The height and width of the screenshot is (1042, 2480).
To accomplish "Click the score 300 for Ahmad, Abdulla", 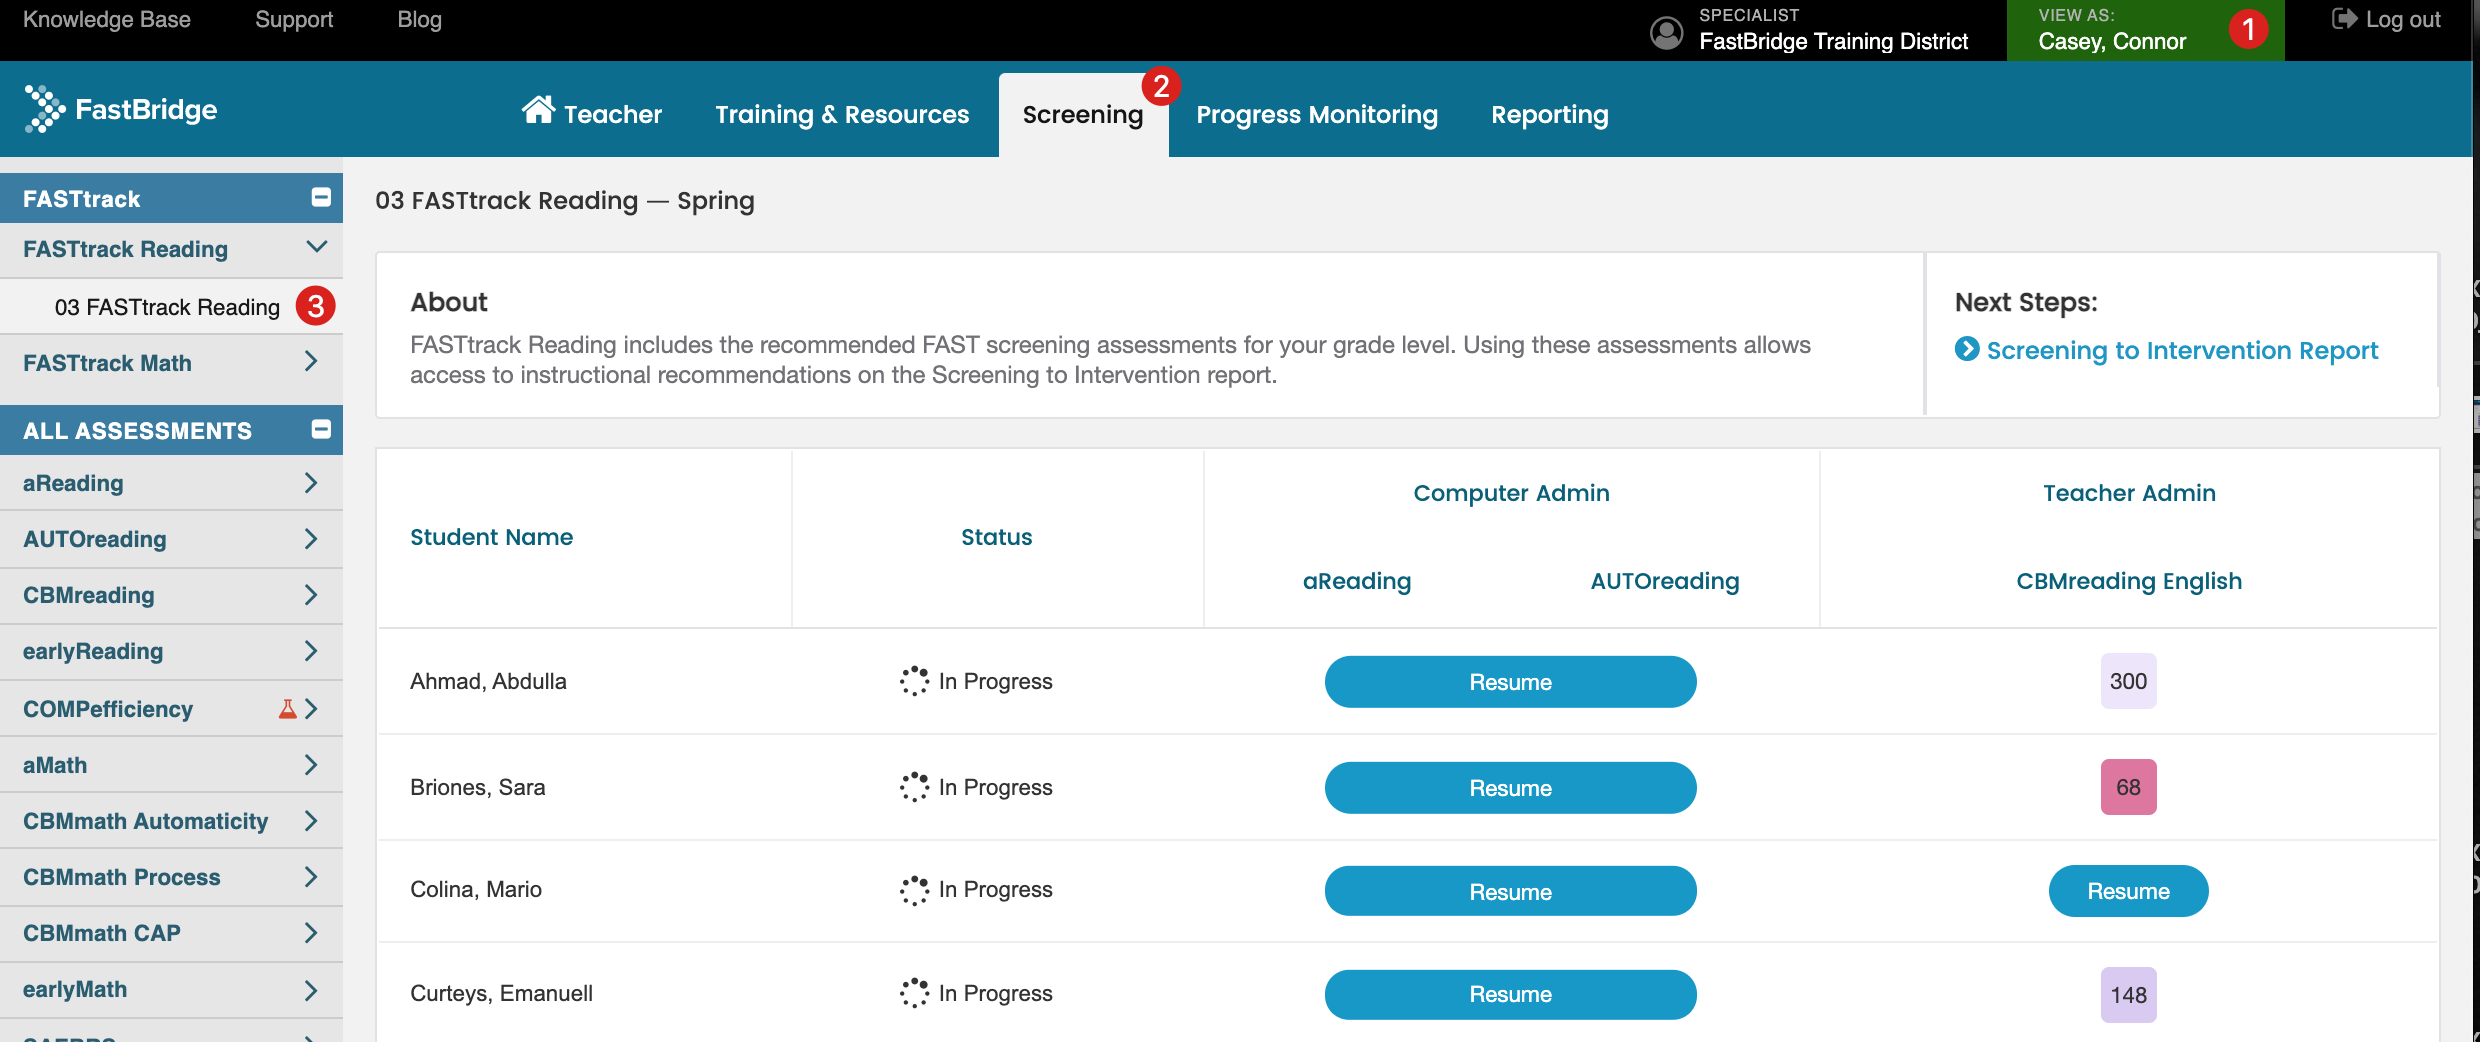I will click(x=2128, y=681).
